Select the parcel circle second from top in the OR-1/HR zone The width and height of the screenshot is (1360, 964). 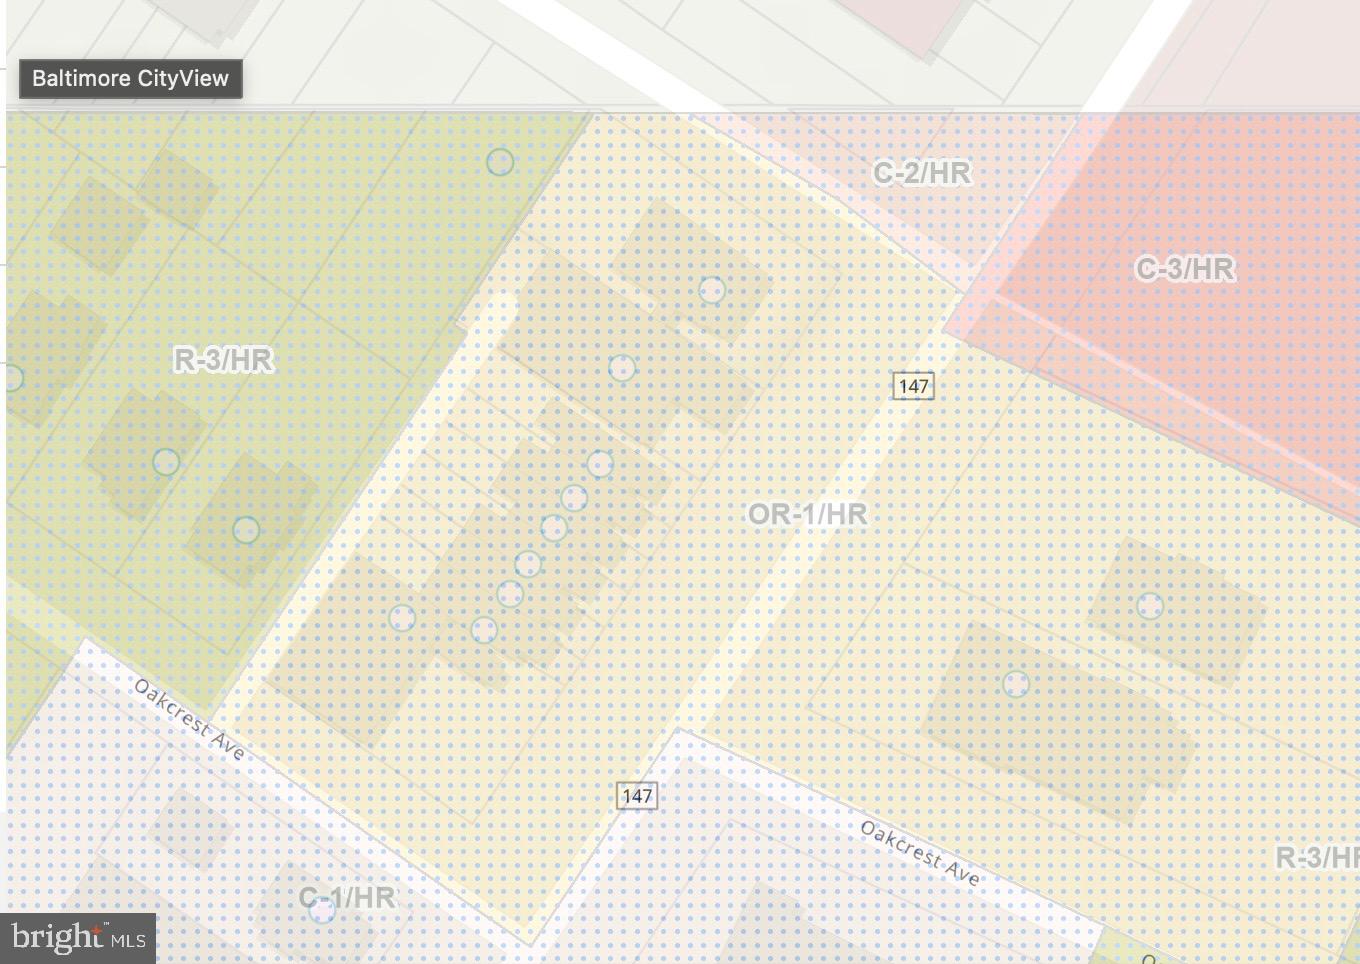[x=622, y=368]
